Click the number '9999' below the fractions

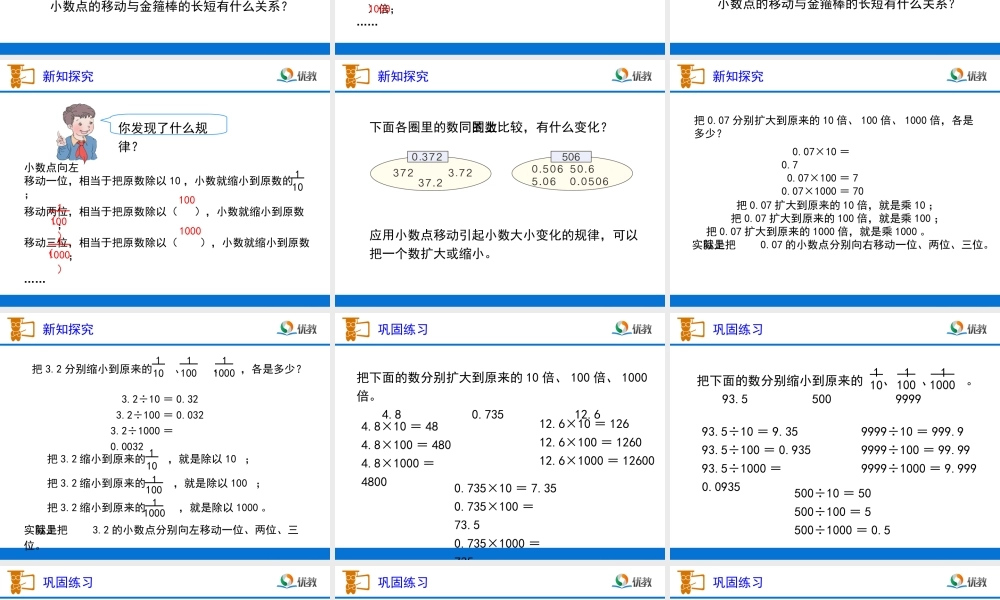[x=908, y=399]
